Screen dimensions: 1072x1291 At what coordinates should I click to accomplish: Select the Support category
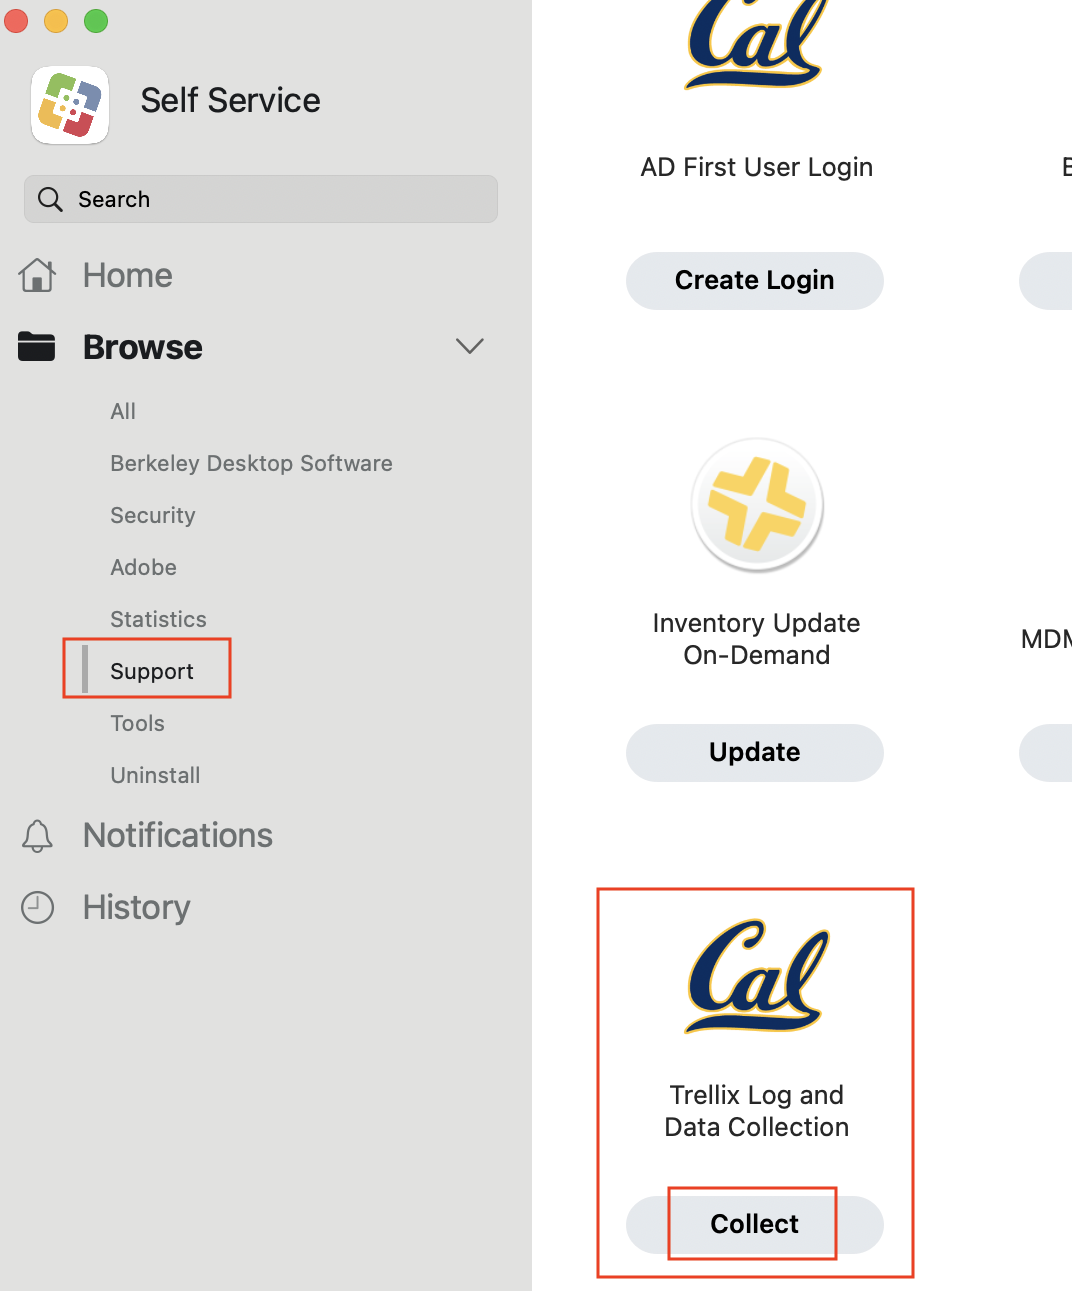point(152,671)
